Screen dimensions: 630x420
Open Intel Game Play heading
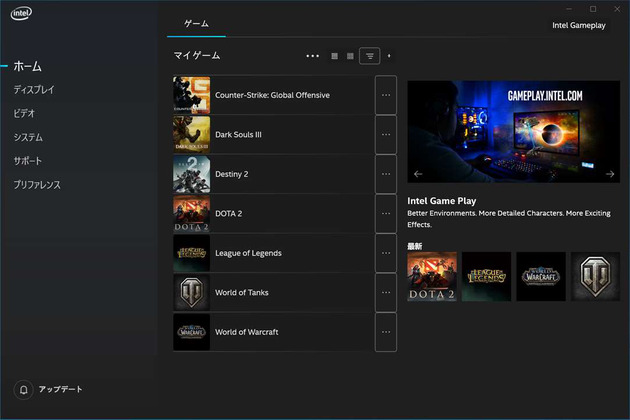(x=442, y=201)
